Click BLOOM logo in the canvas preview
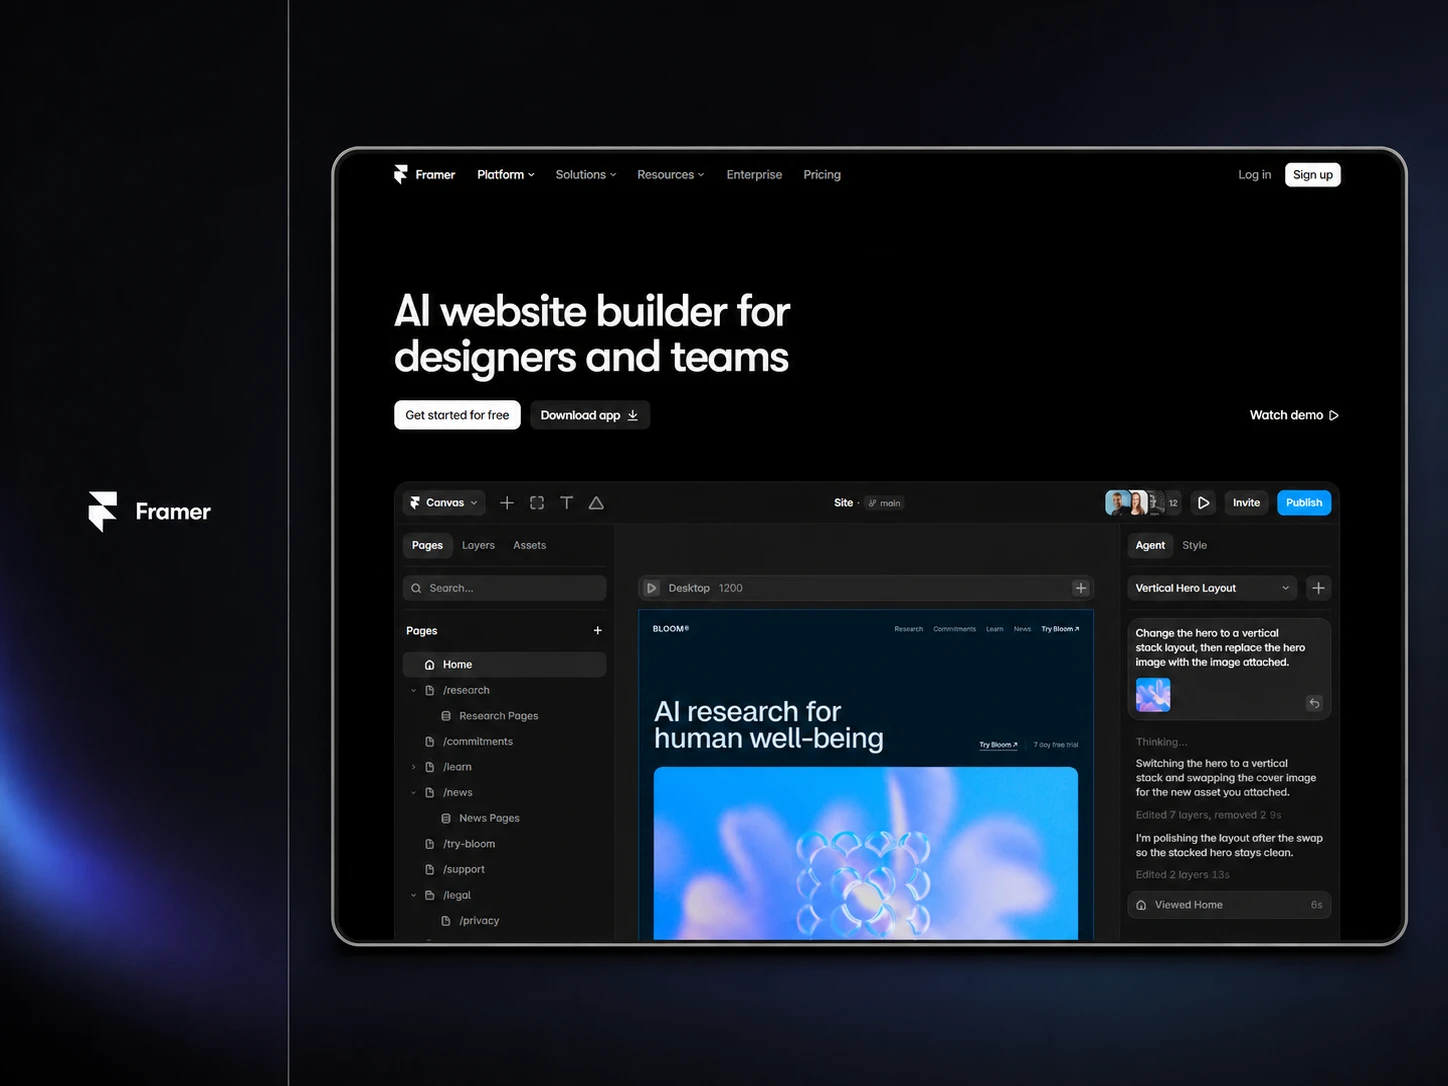 click(x=671, y=629)
